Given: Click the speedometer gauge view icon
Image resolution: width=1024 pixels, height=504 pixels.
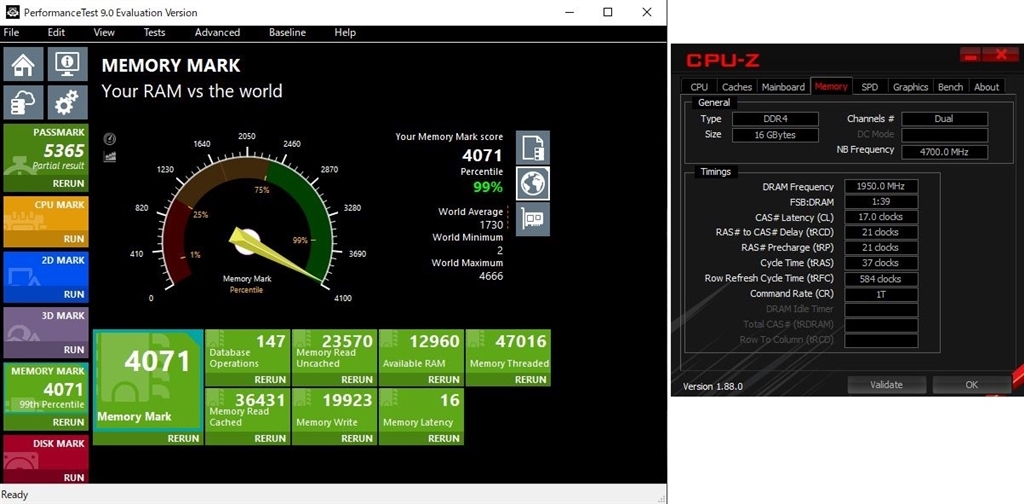Looking at the screenshot, I should pyautogui.click(x=110, y=139).
